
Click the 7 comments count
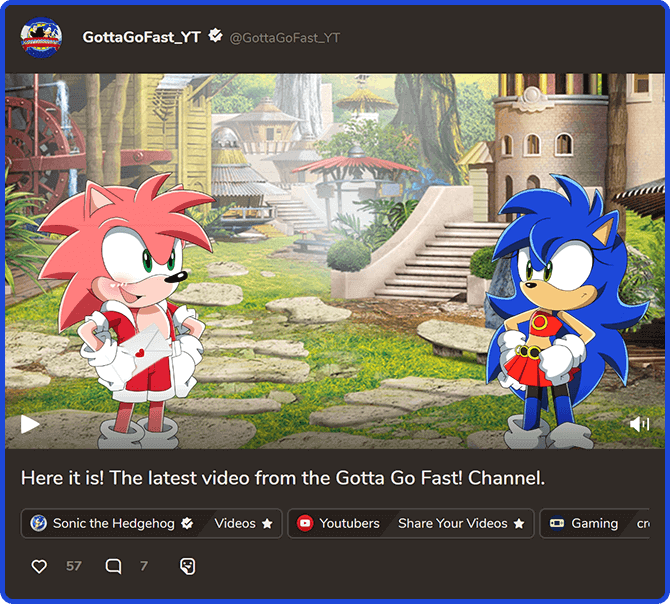[x=144, y=566]
